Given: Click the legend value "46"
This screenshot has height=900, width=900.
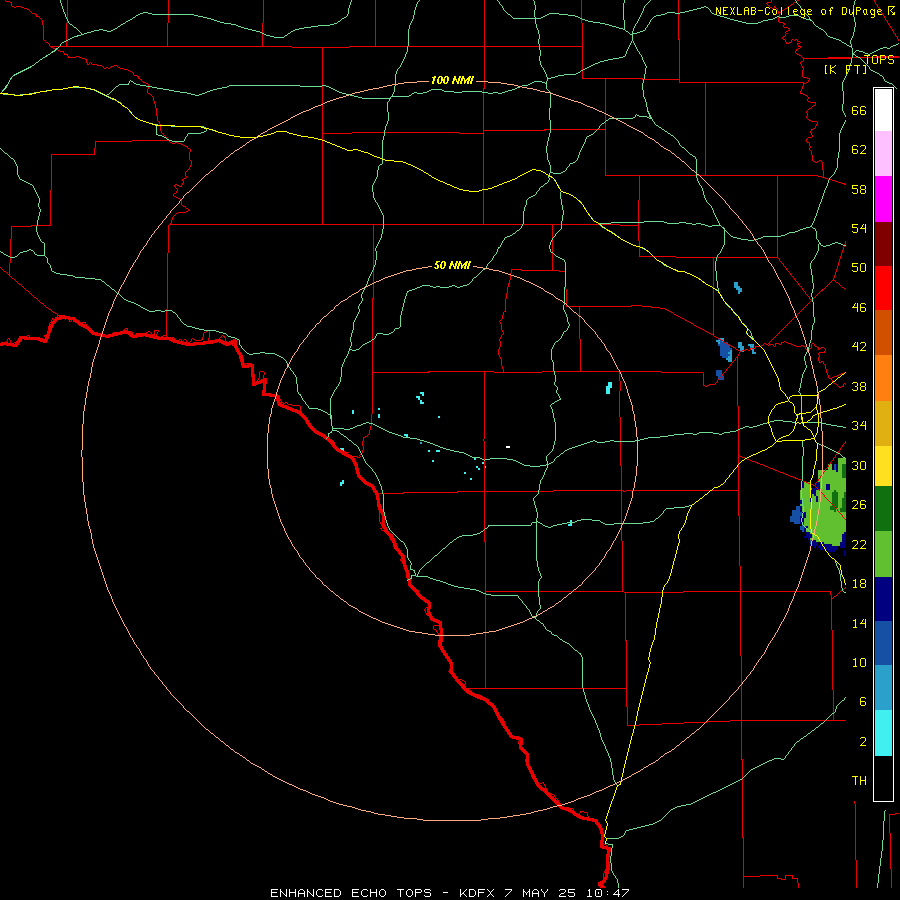Looking at the screenshot, I should (x=859, y=308).
